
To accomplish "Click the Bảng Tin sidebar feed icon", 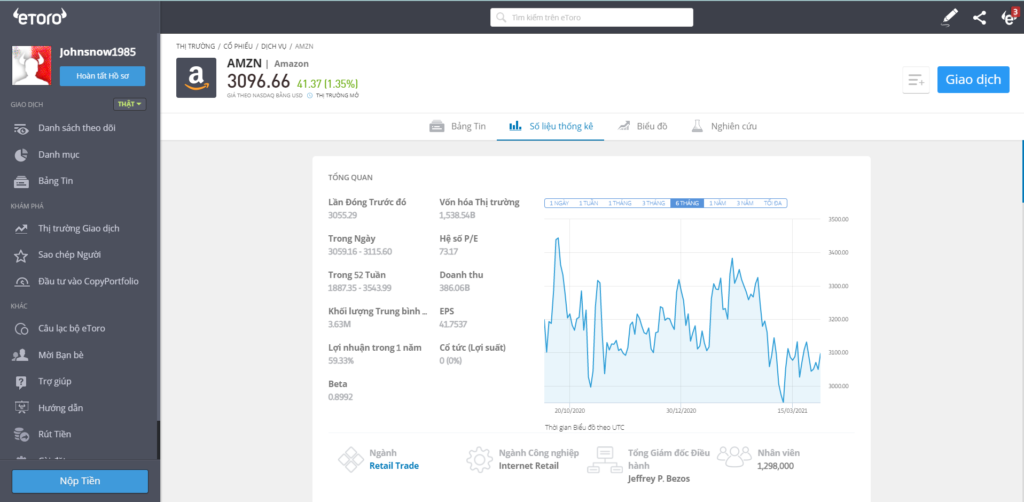I will click(x=21, y=181).
